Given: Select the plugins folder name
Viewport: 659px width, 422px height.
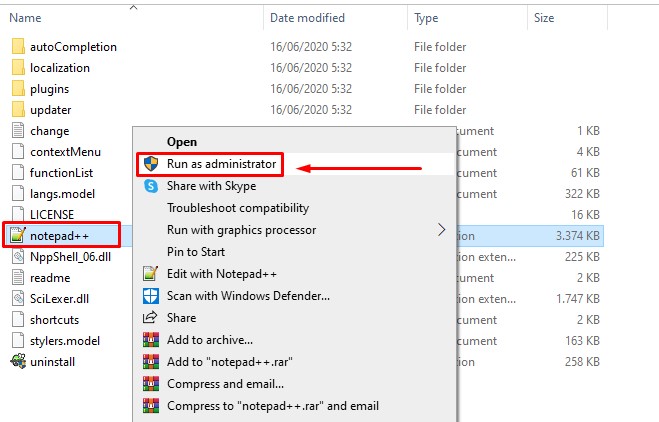Looking at the screenshot, I should tap(49, 89).
